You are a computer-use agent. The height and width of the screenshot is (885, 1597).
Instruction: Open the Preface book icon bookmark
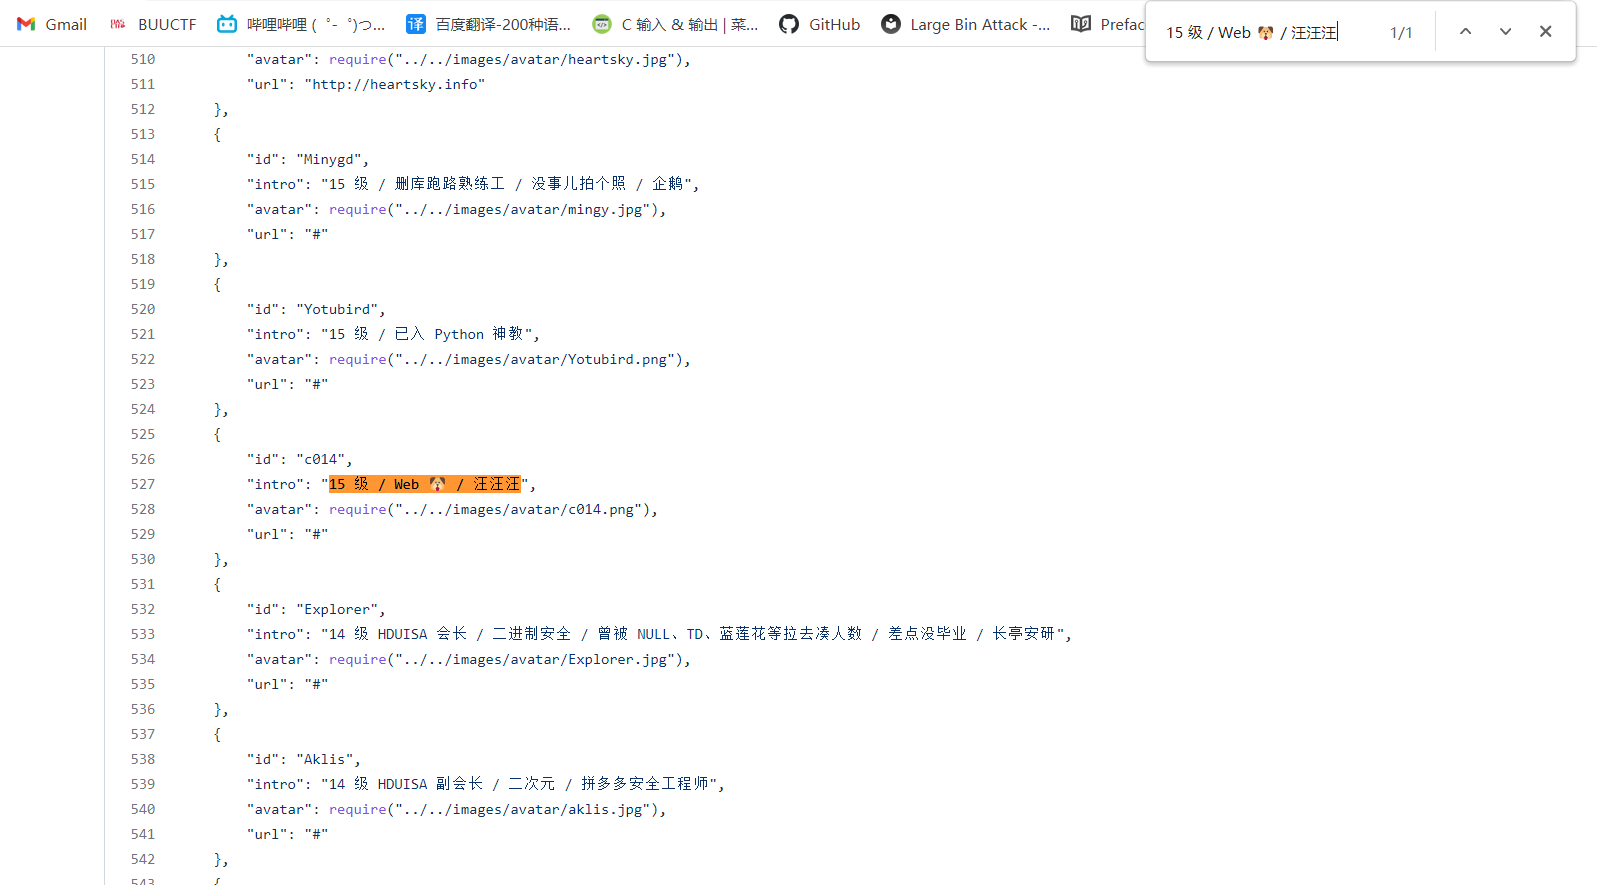[x=1081, y=24]
